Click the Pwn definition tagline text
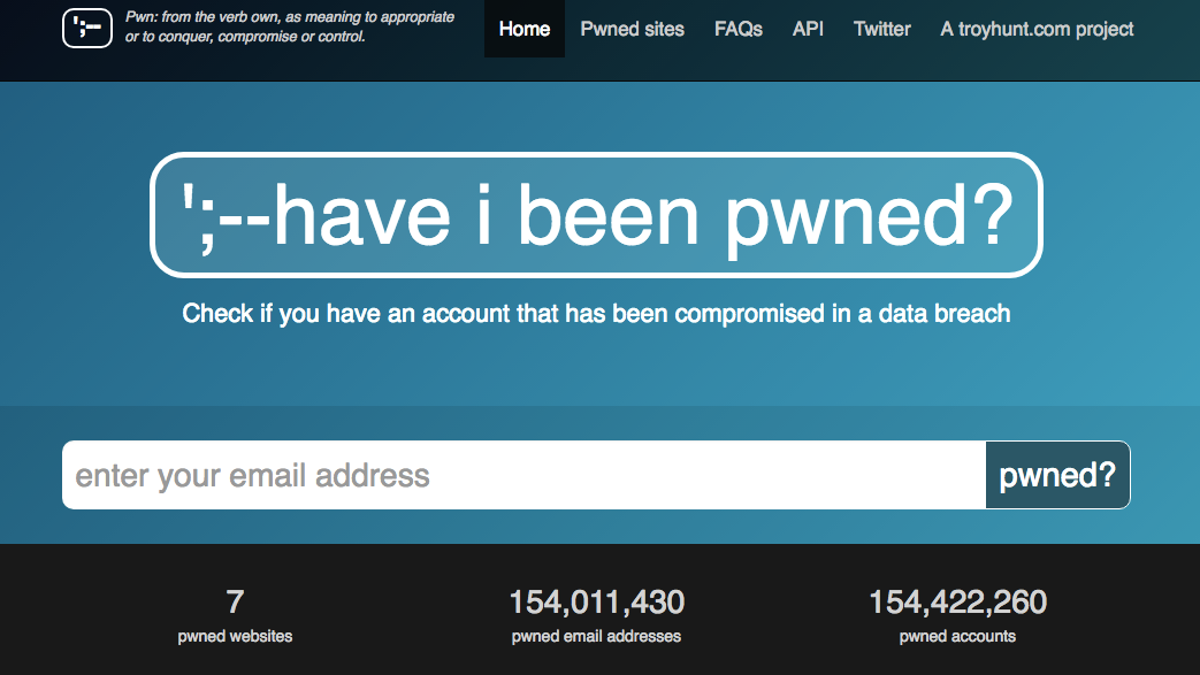The width and height of the screenshot is (1200, 675). 290,27
